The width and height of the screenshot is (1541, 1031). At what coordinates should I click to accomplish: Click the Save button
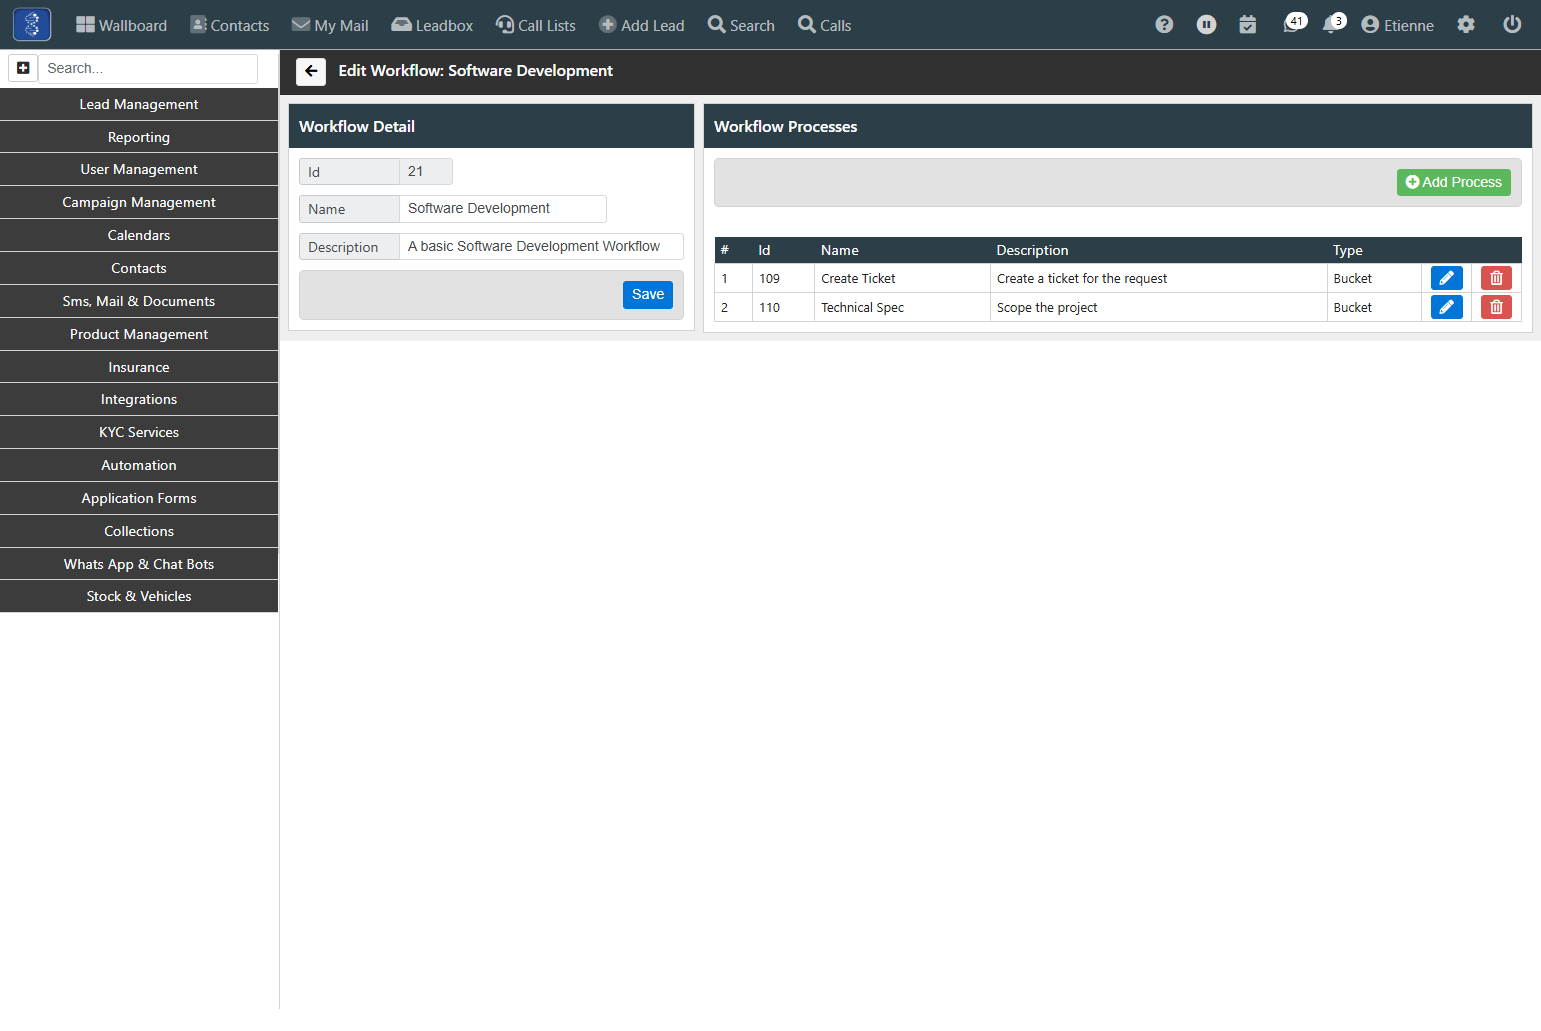[648, 295]
